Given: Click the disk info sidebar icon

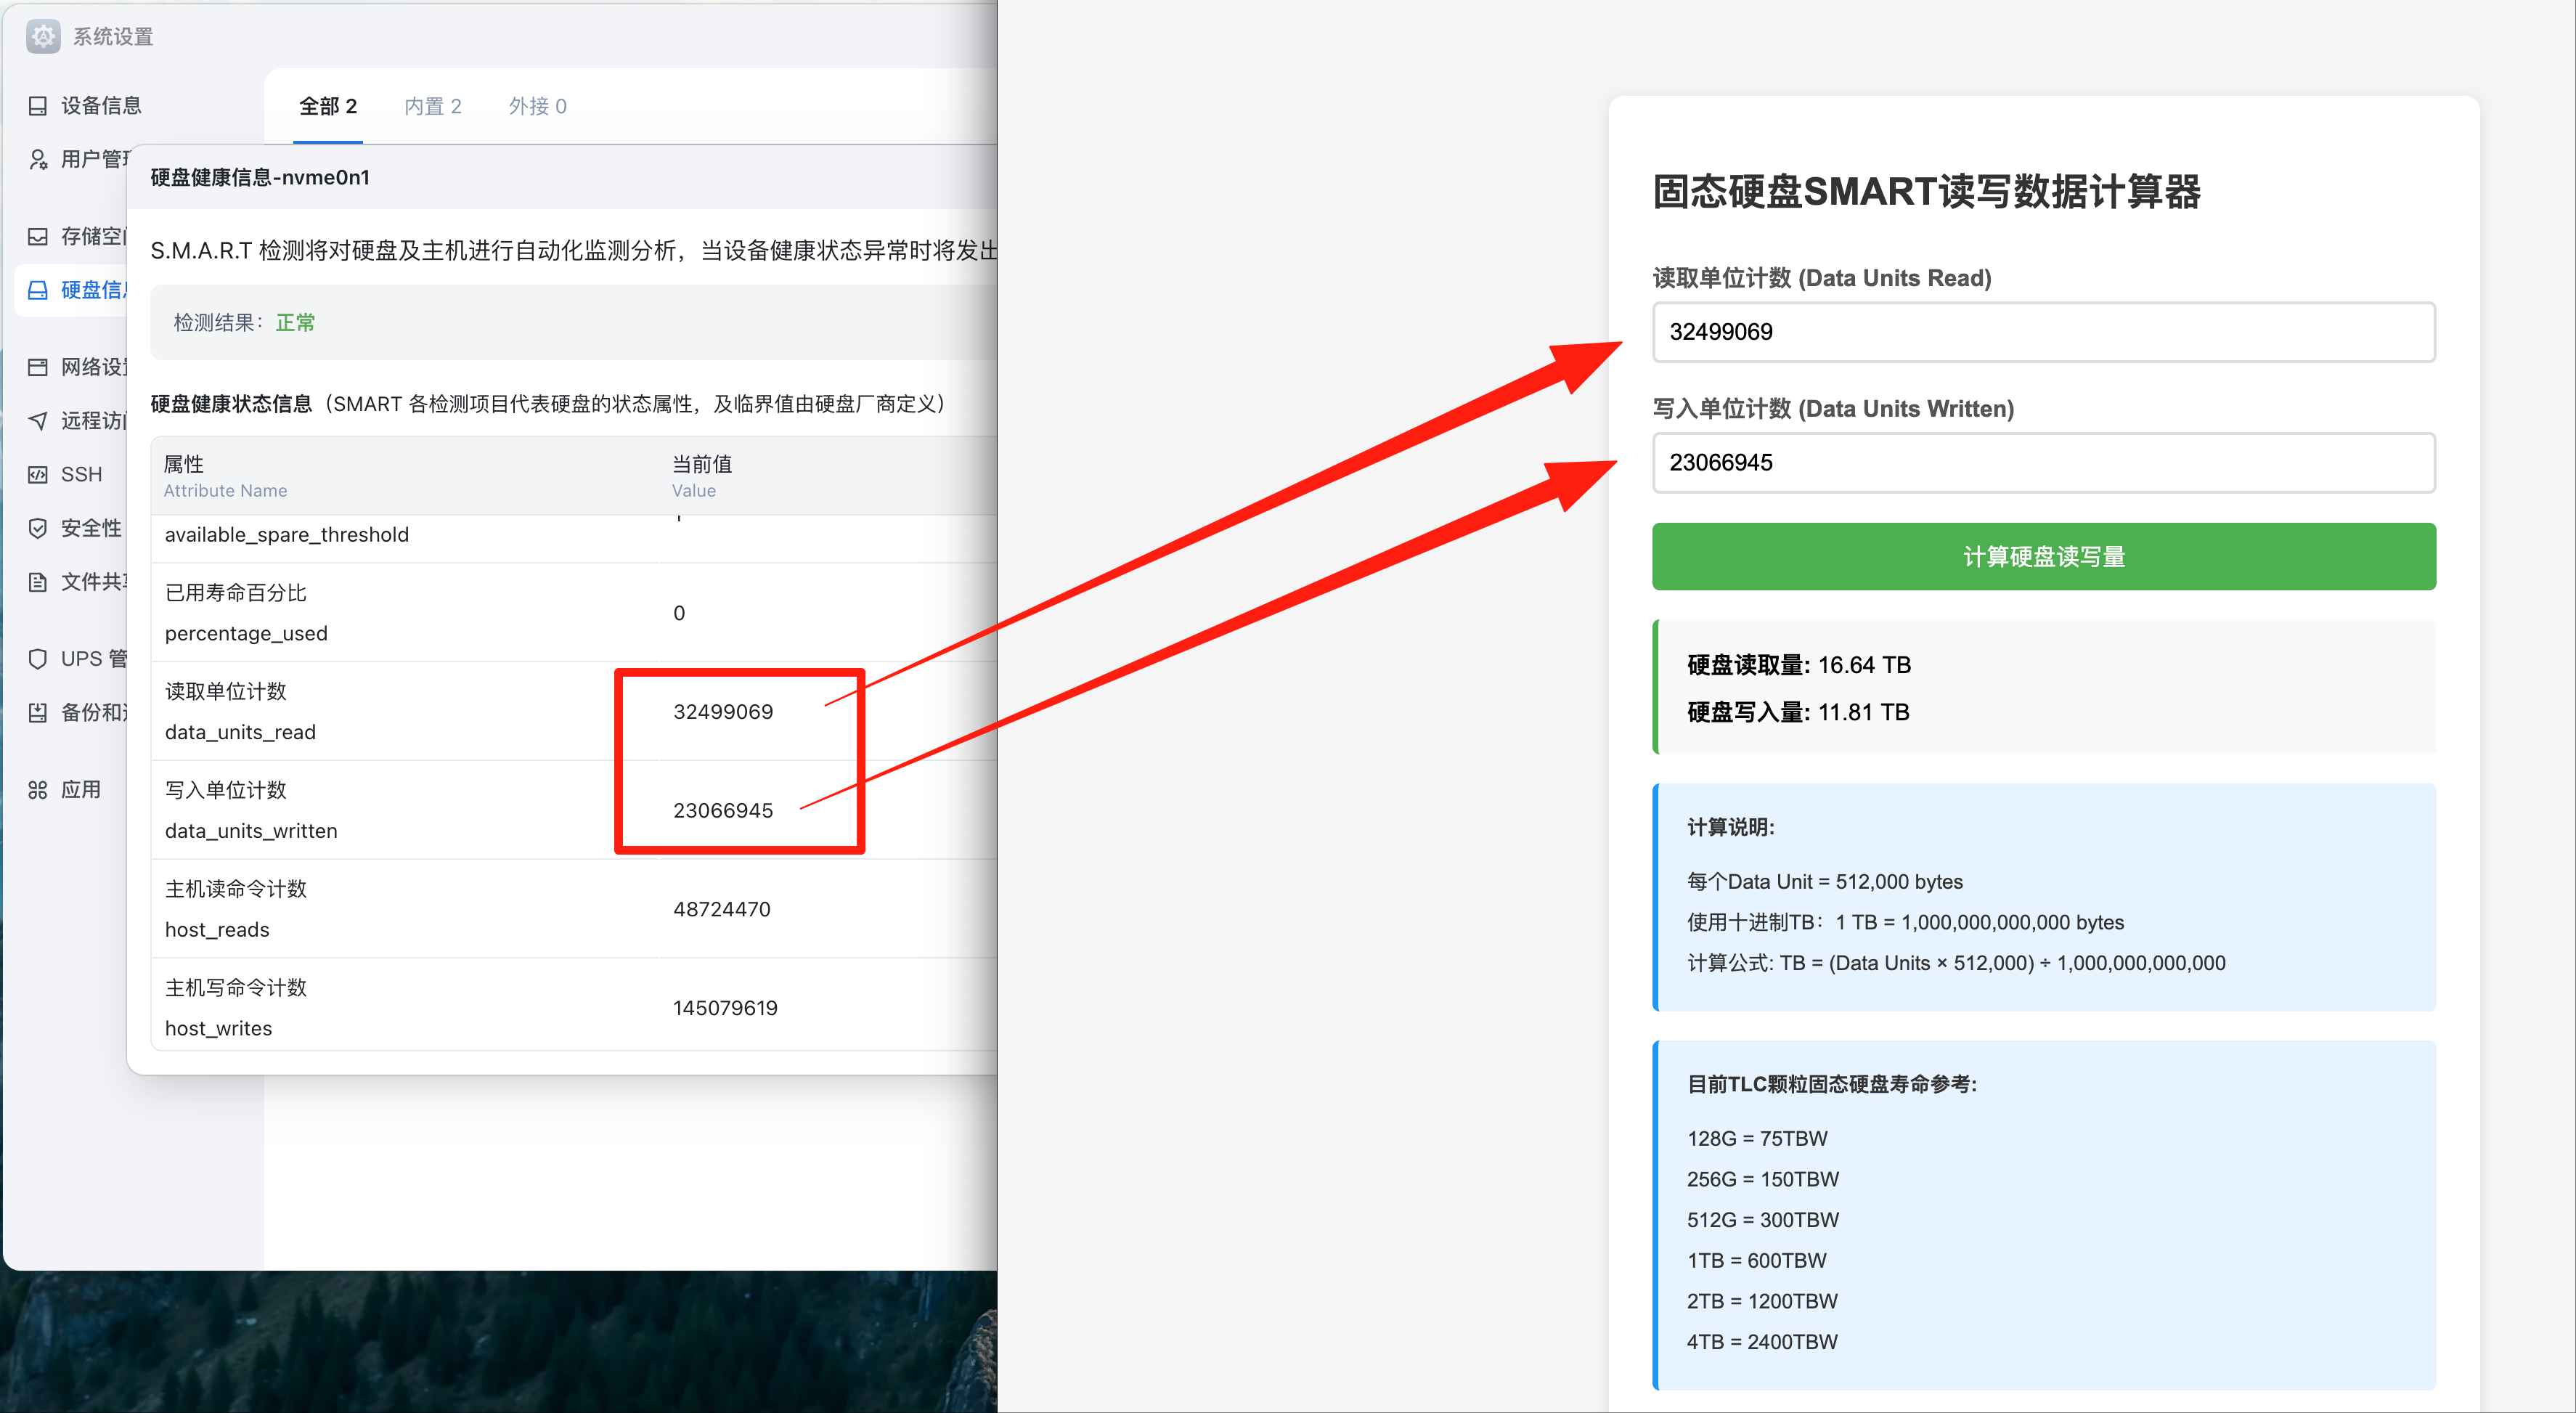Looking at the screenshot, I should pos(38,290).
